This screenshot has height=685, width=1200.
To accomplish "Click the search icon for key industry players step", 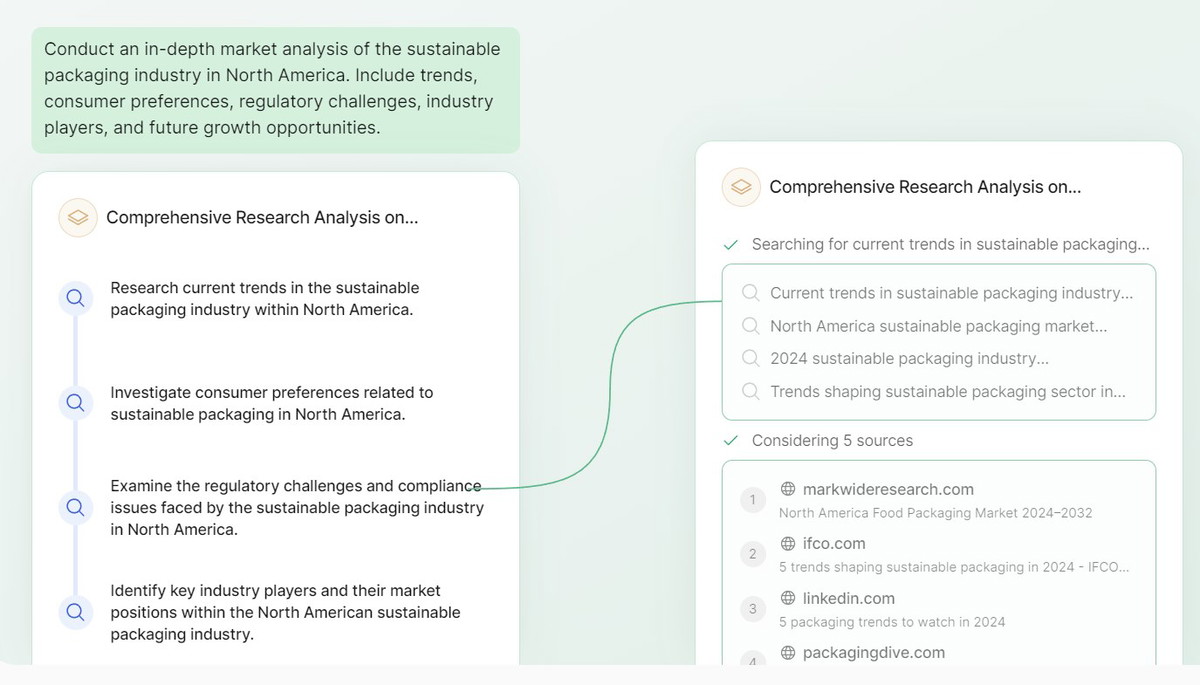I will tap(75, 611).
